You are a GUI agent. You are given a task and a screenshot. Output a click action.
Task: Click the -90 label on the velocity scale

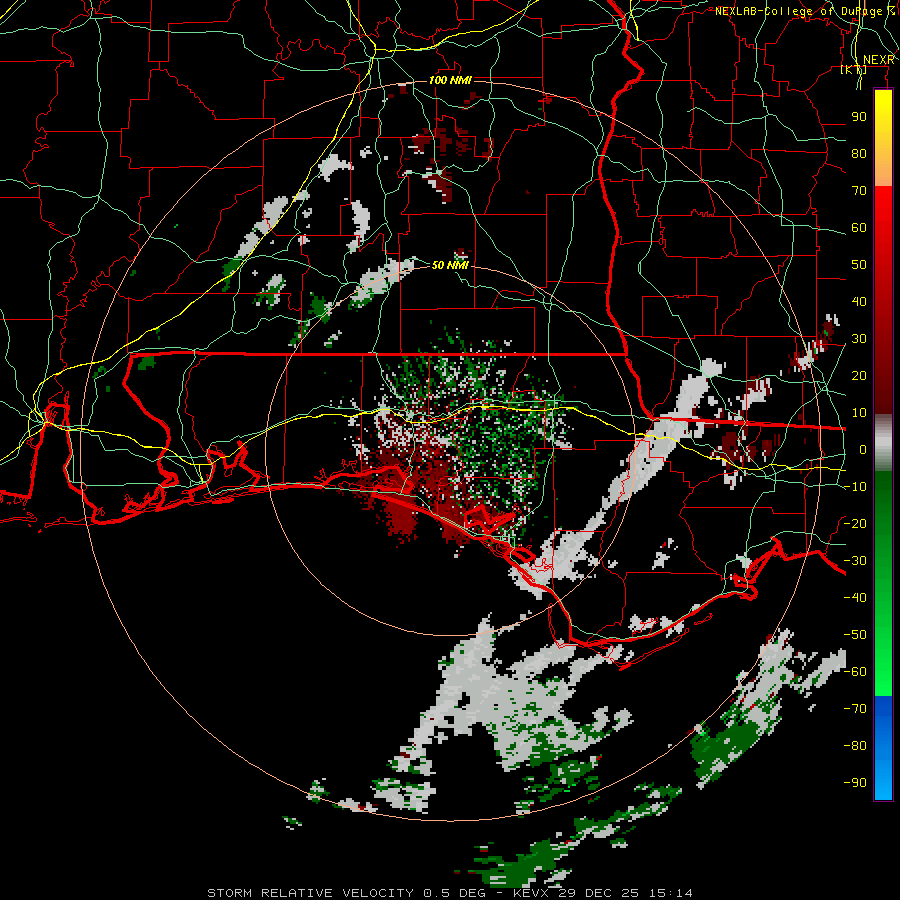click(855, 783)
